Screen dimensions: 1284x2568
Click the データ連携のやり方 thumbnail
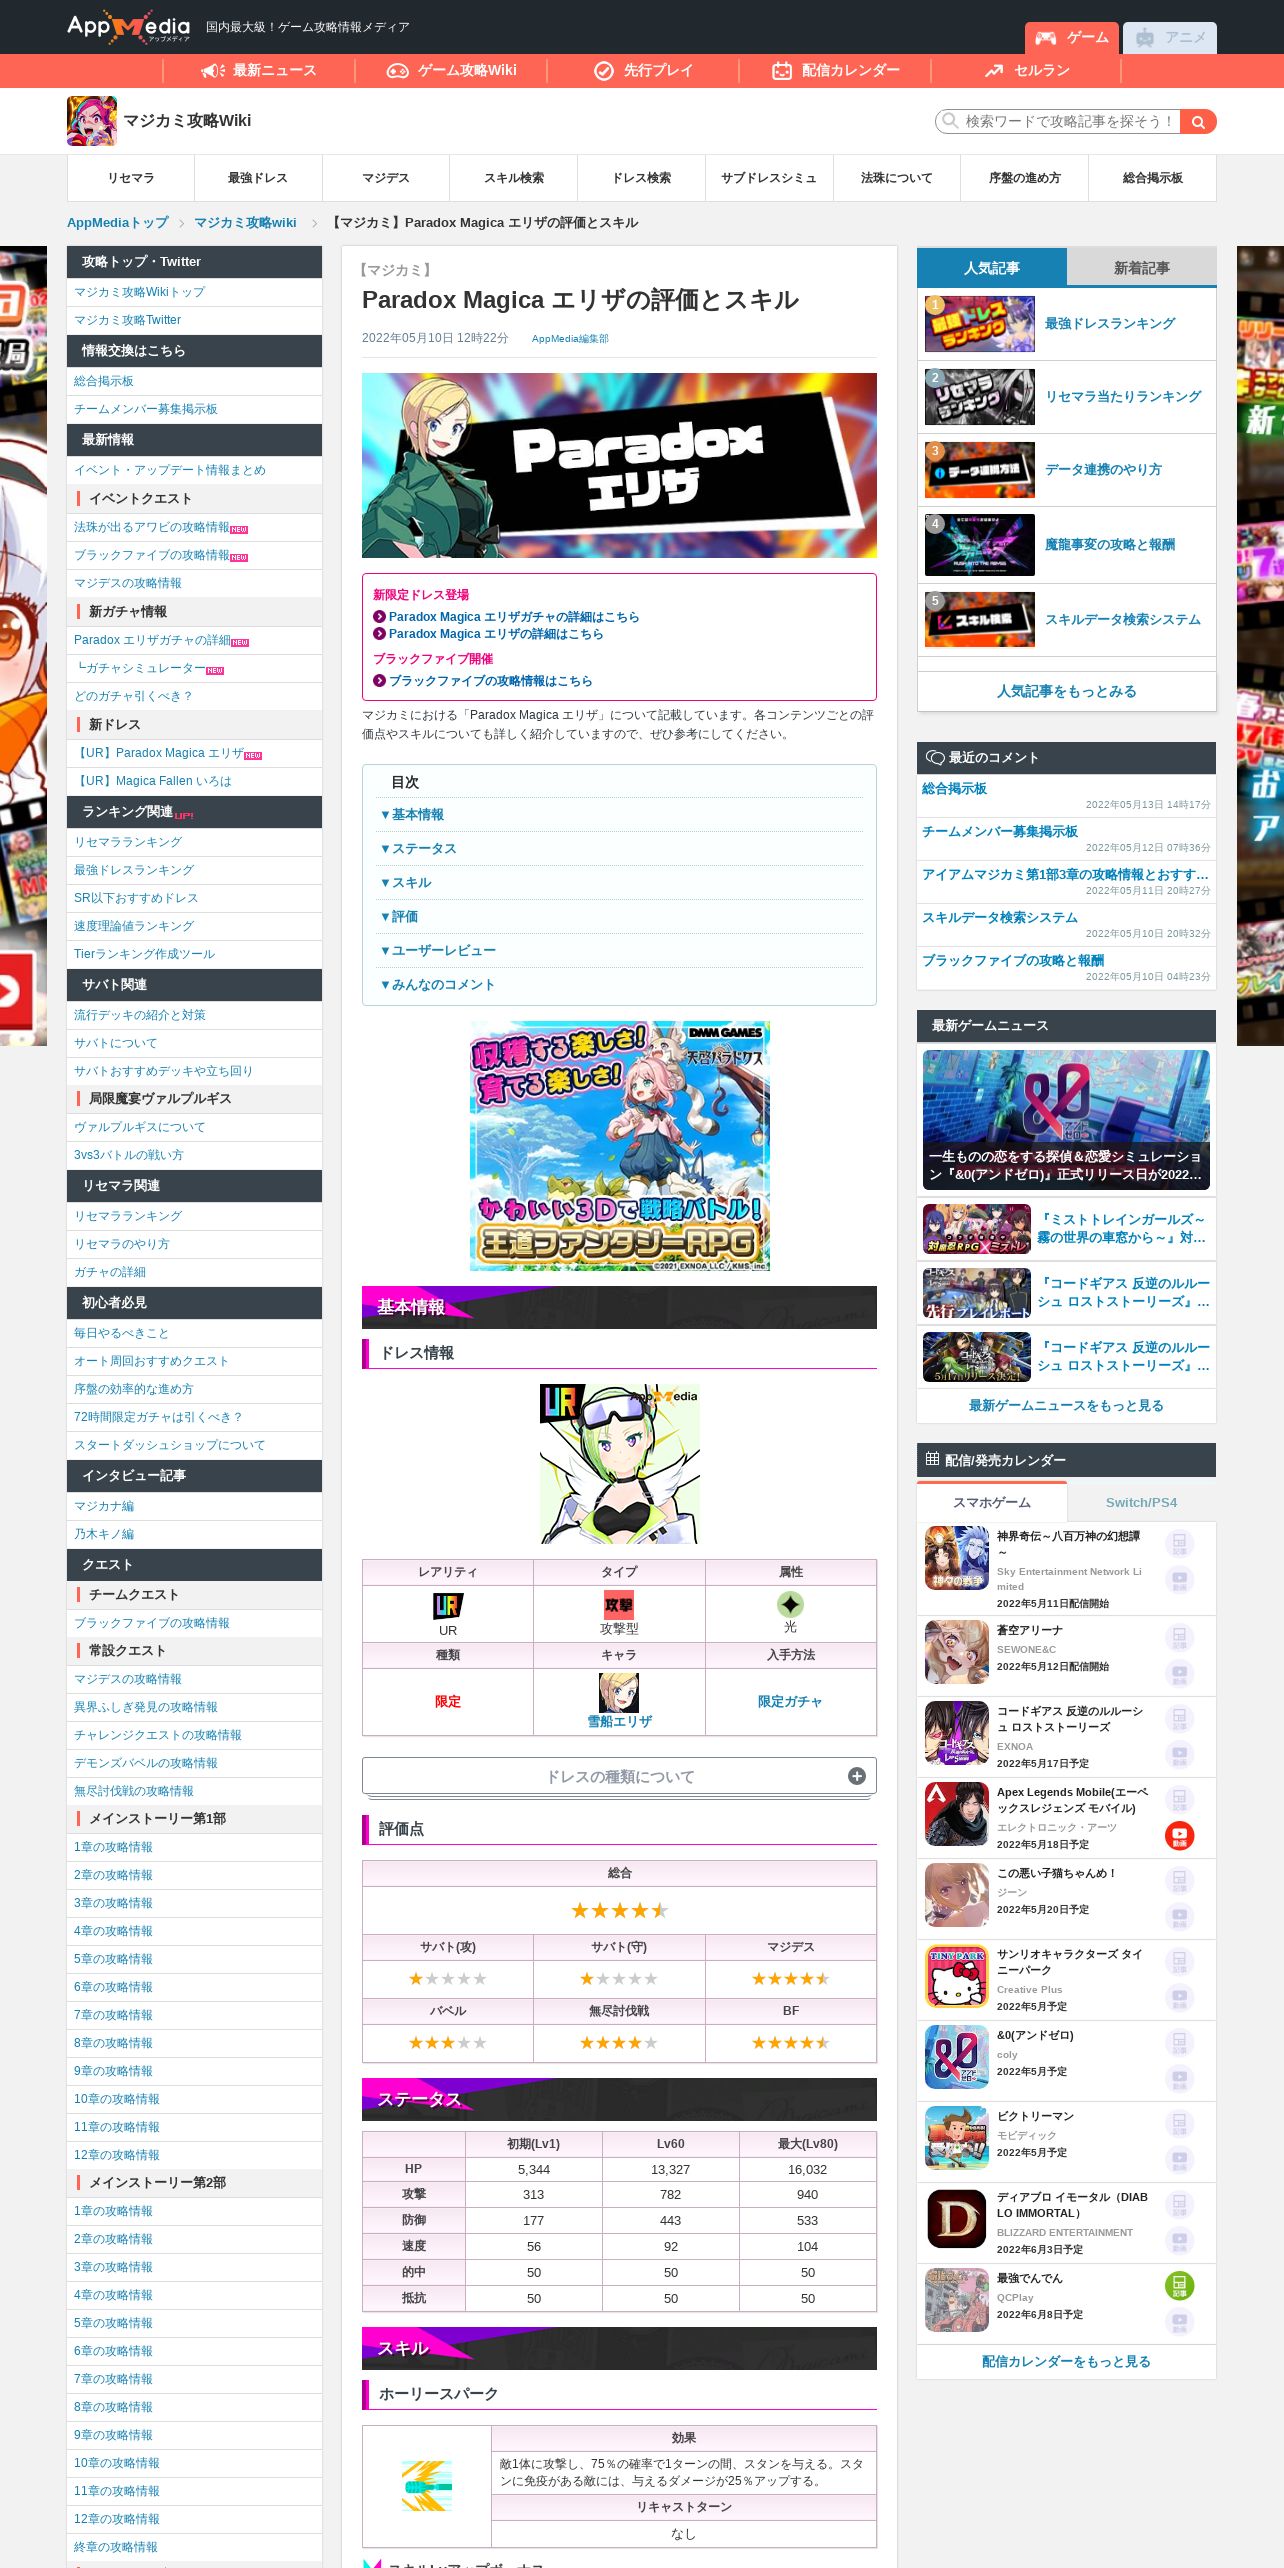tap(980, 469)
